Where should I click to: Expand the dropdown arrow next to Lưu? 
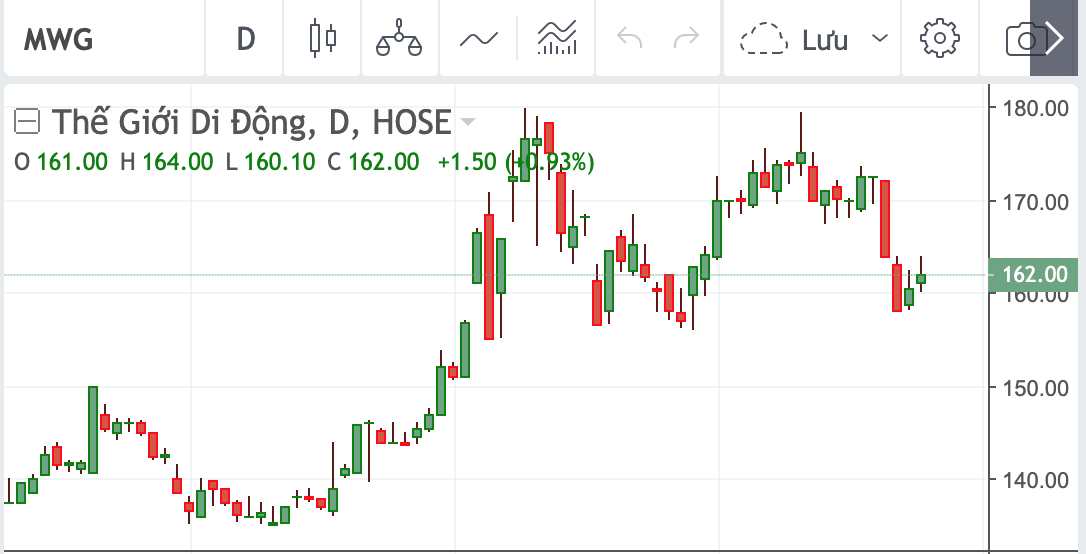(879, 39)
